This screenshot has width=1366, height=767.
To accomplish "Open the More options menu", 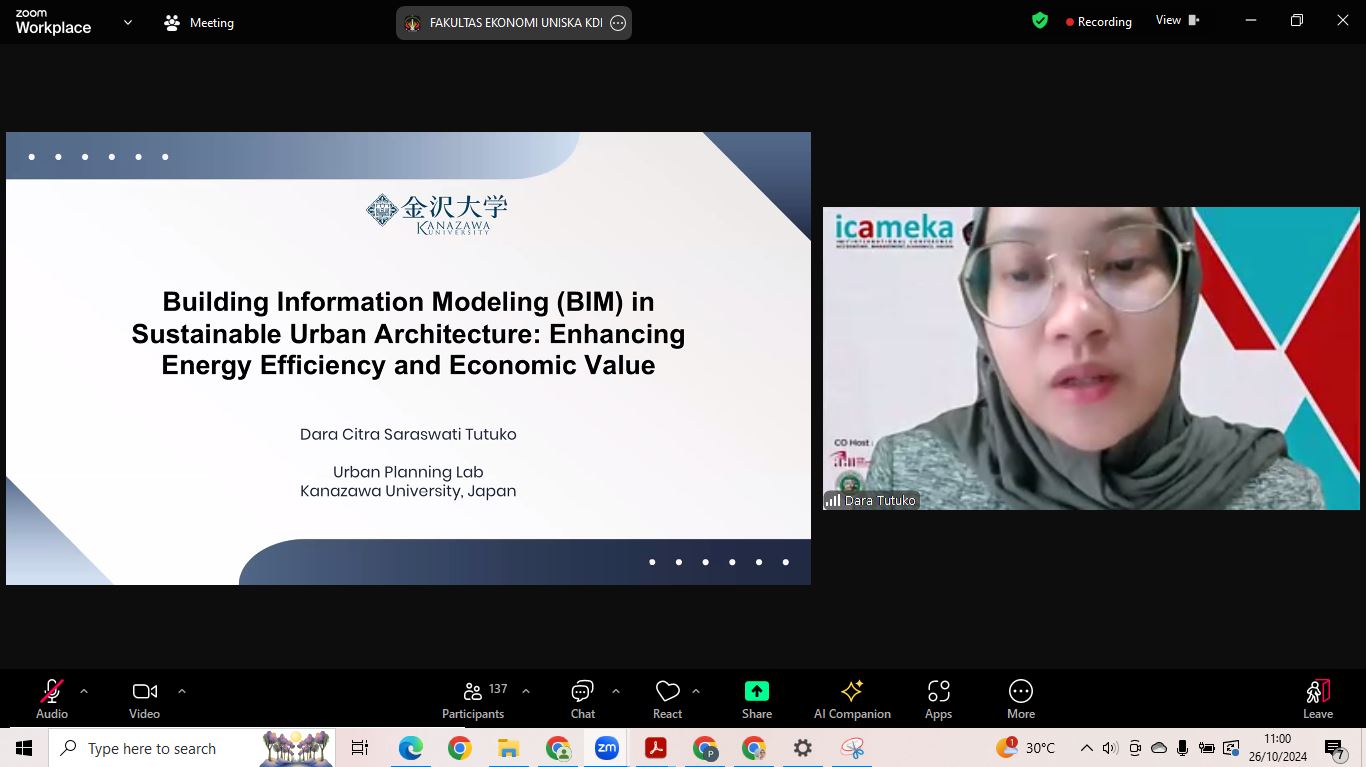I will [x=1020, y=698].
